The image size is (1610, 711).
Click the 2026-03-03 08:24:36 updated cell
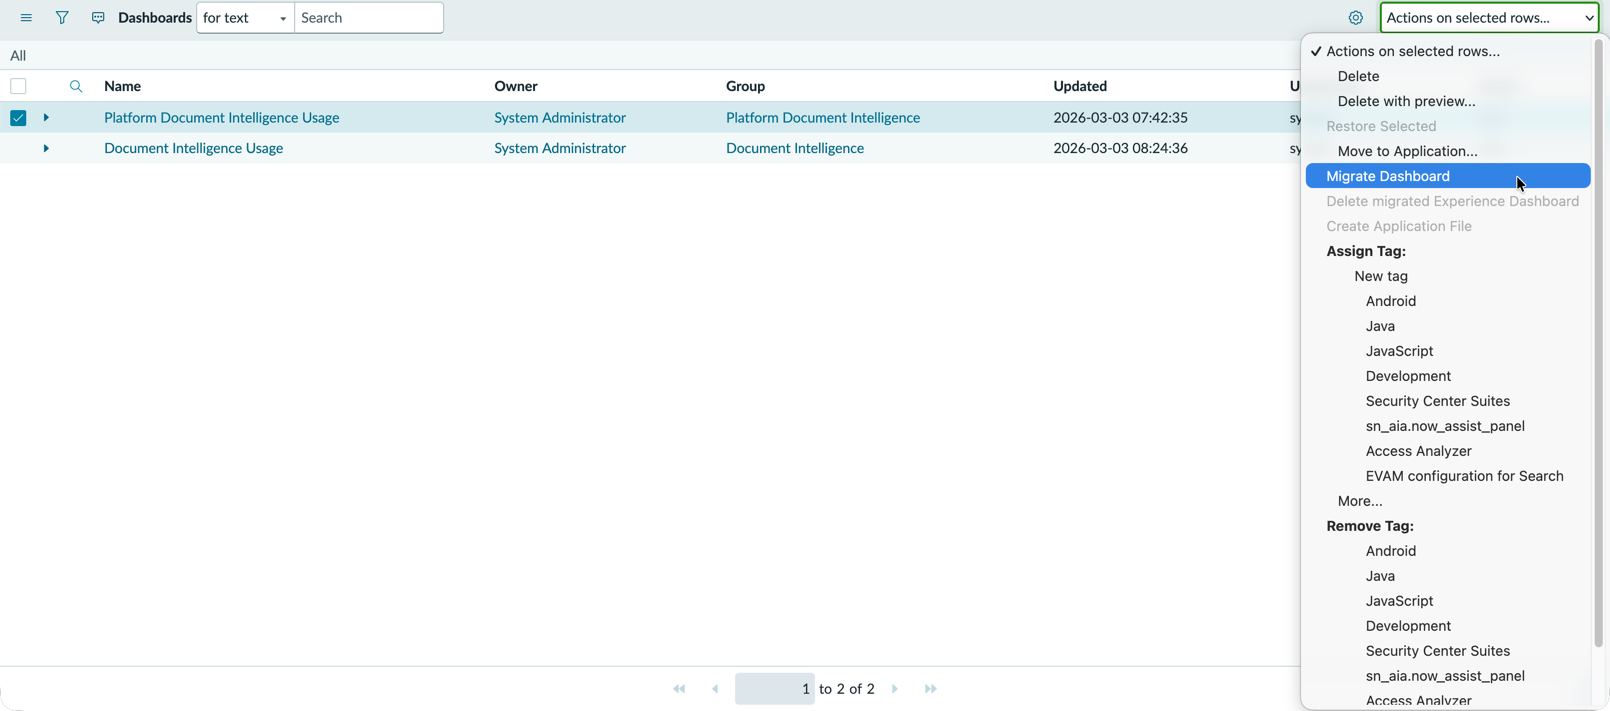coord(1120,148)
